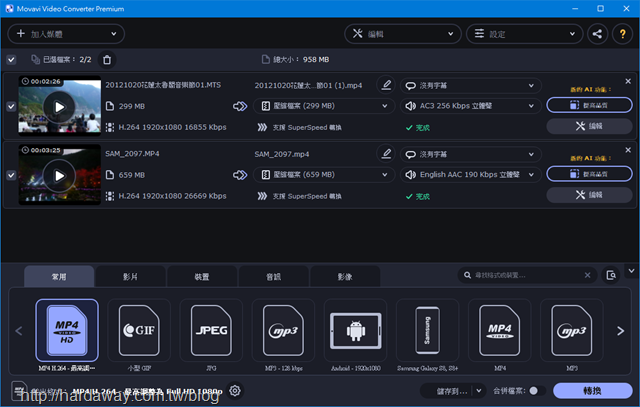Play the 00:02:26 video preview

coord(60,107)
